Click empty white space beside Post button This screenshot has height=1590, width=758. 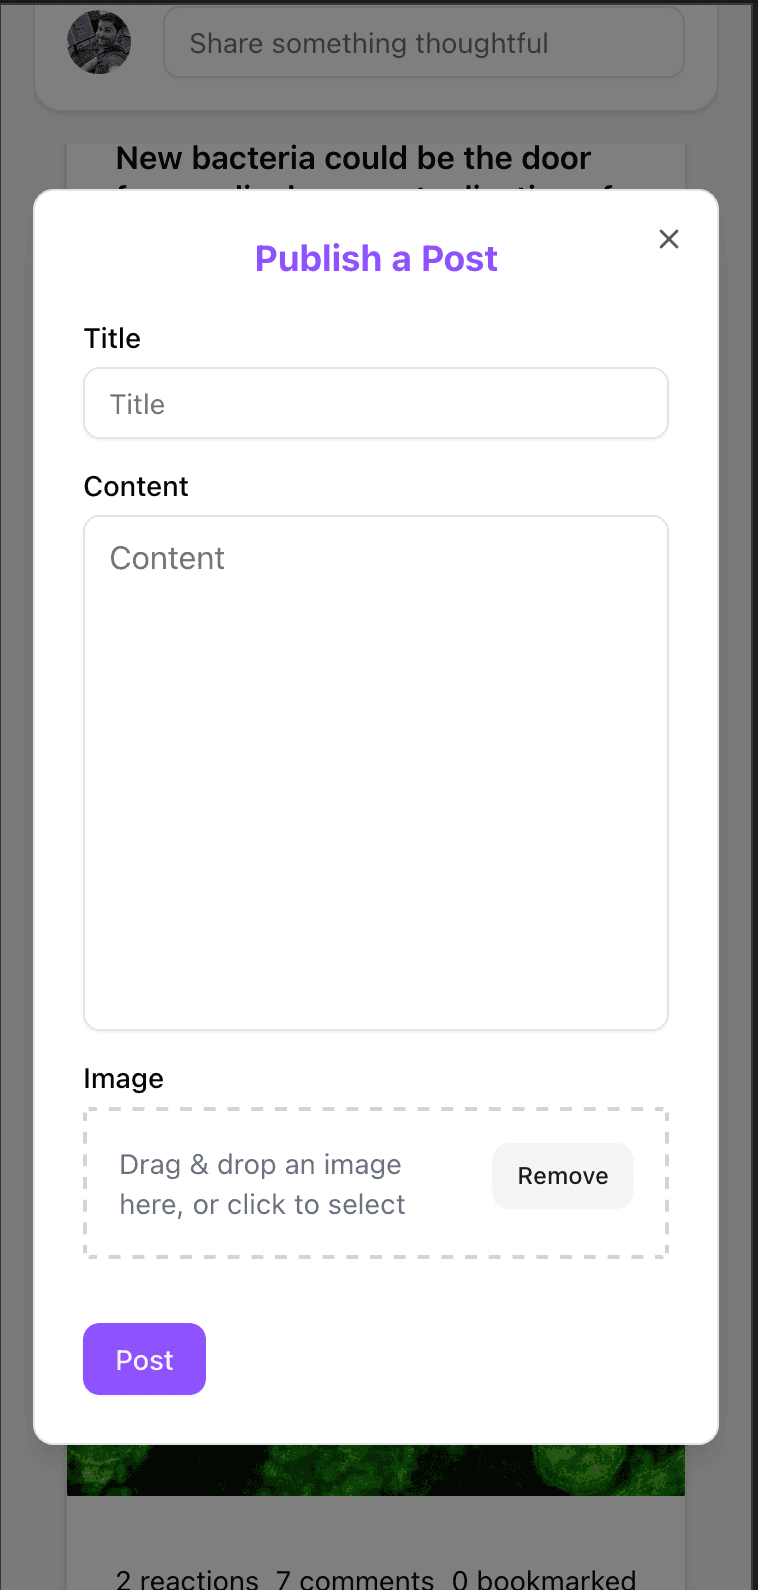click(450, 1360)
